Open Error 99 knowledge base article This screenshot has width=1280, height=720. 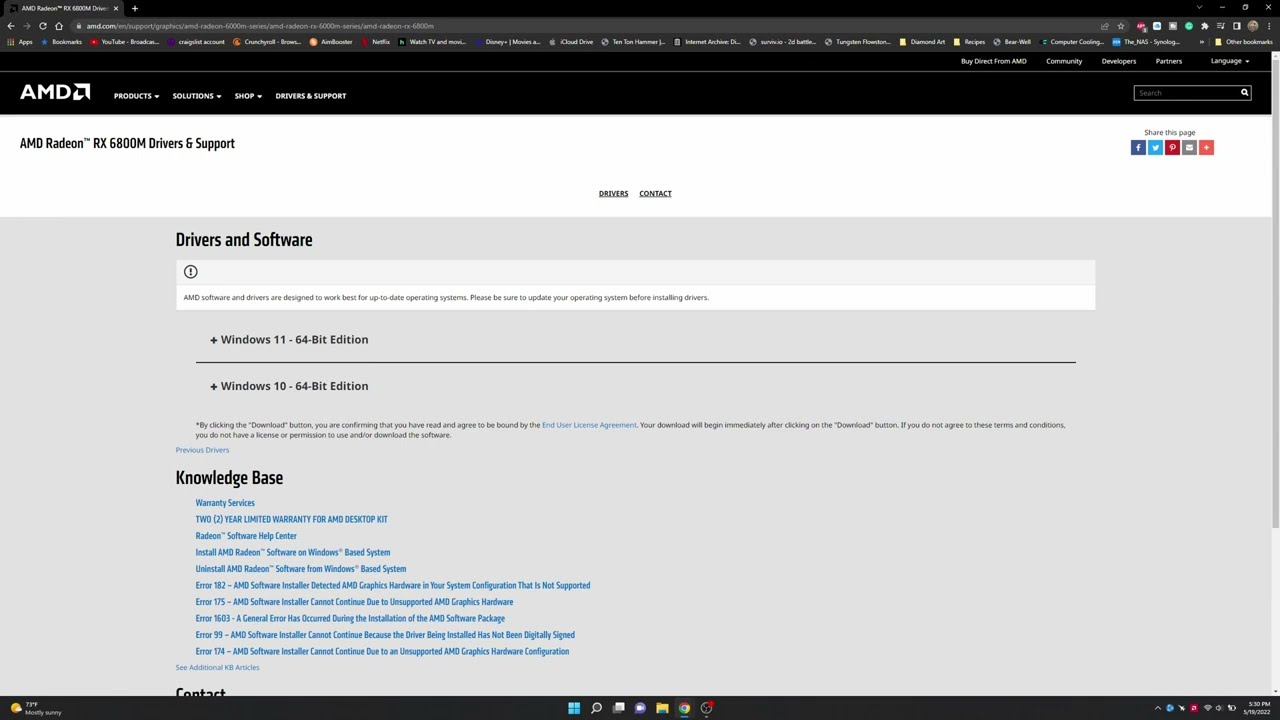[385, 635]
